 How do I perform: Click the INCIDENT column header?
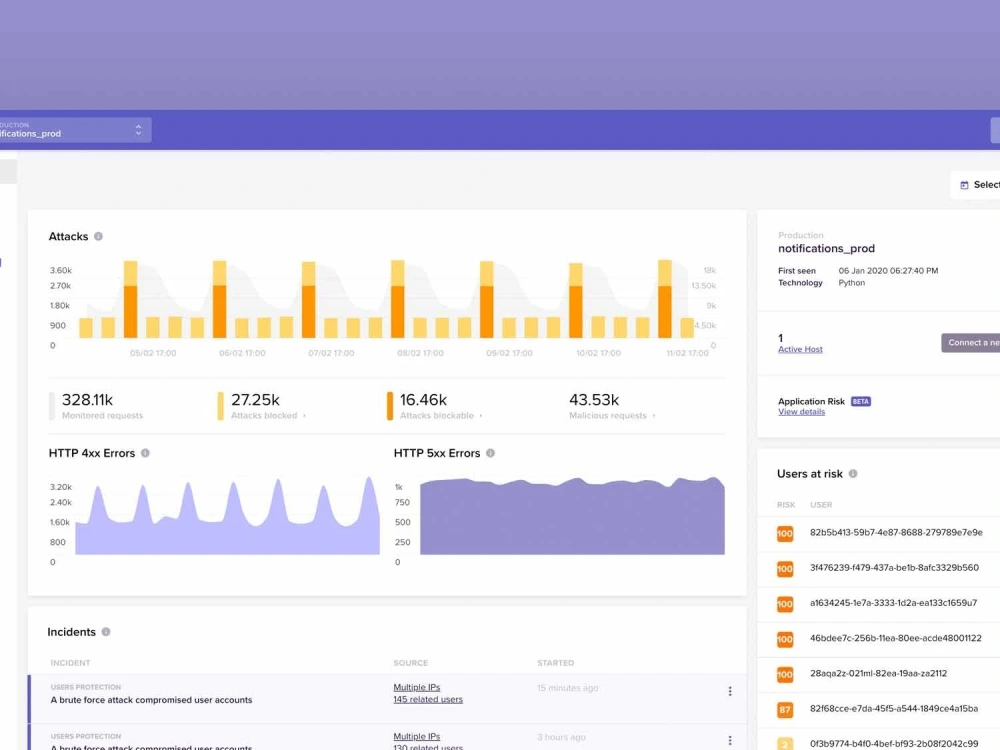tap(70, 663)
